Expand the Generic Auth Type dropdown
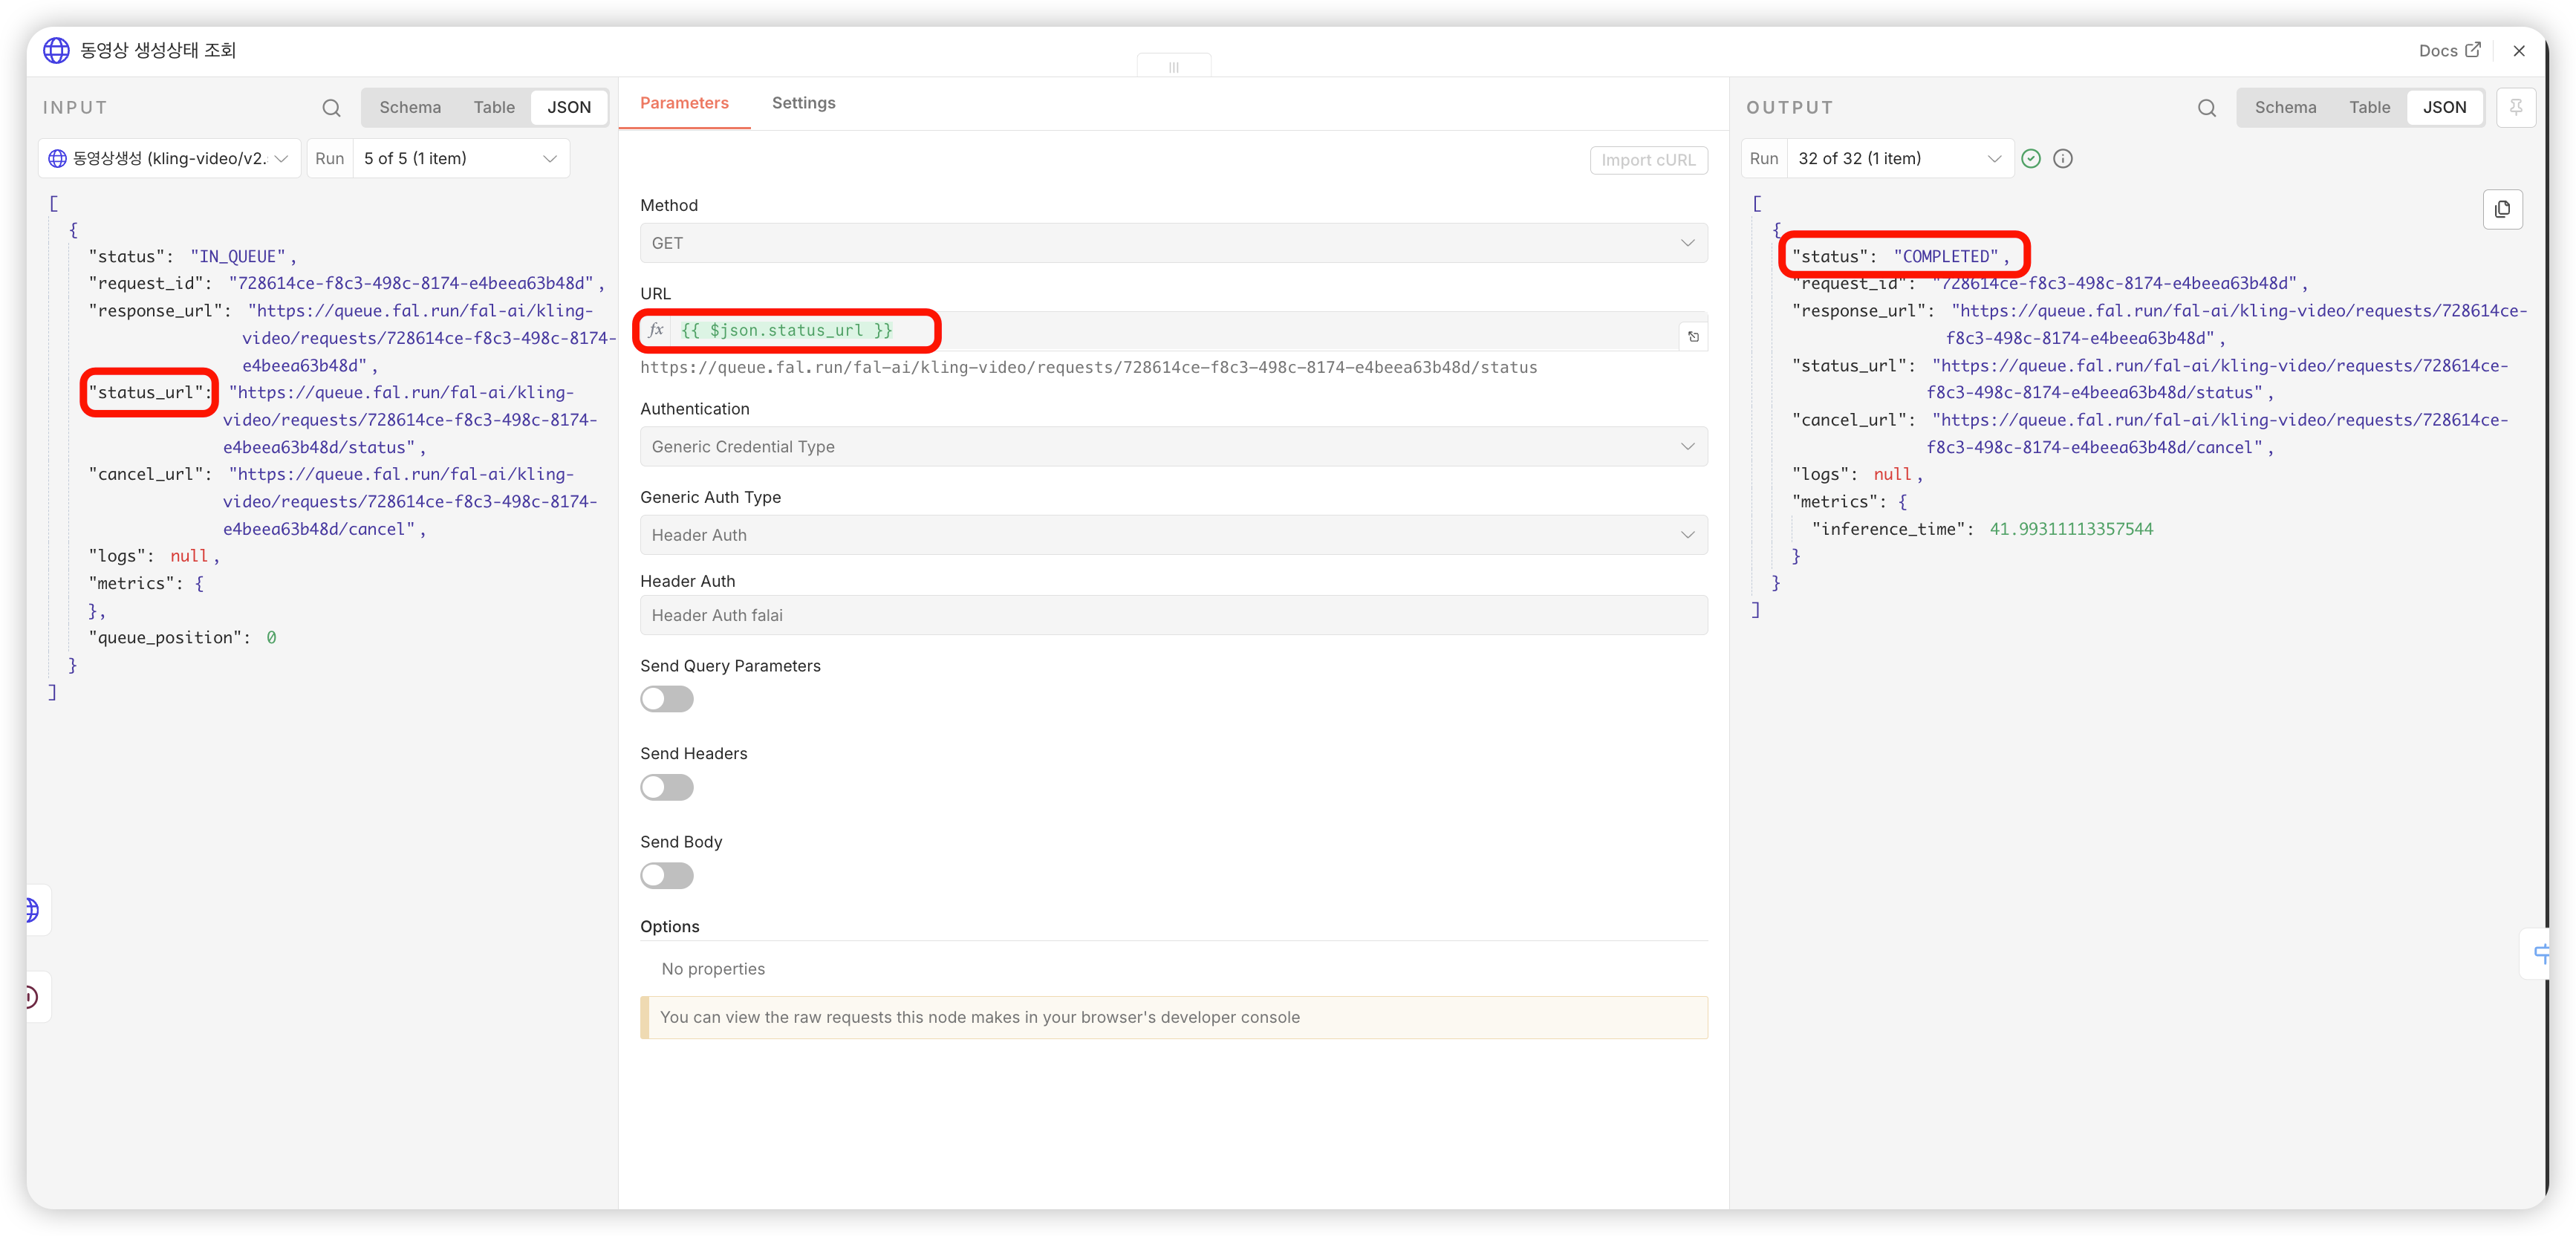Viewport: 2576px width, 1236px height. [1173, 535]
